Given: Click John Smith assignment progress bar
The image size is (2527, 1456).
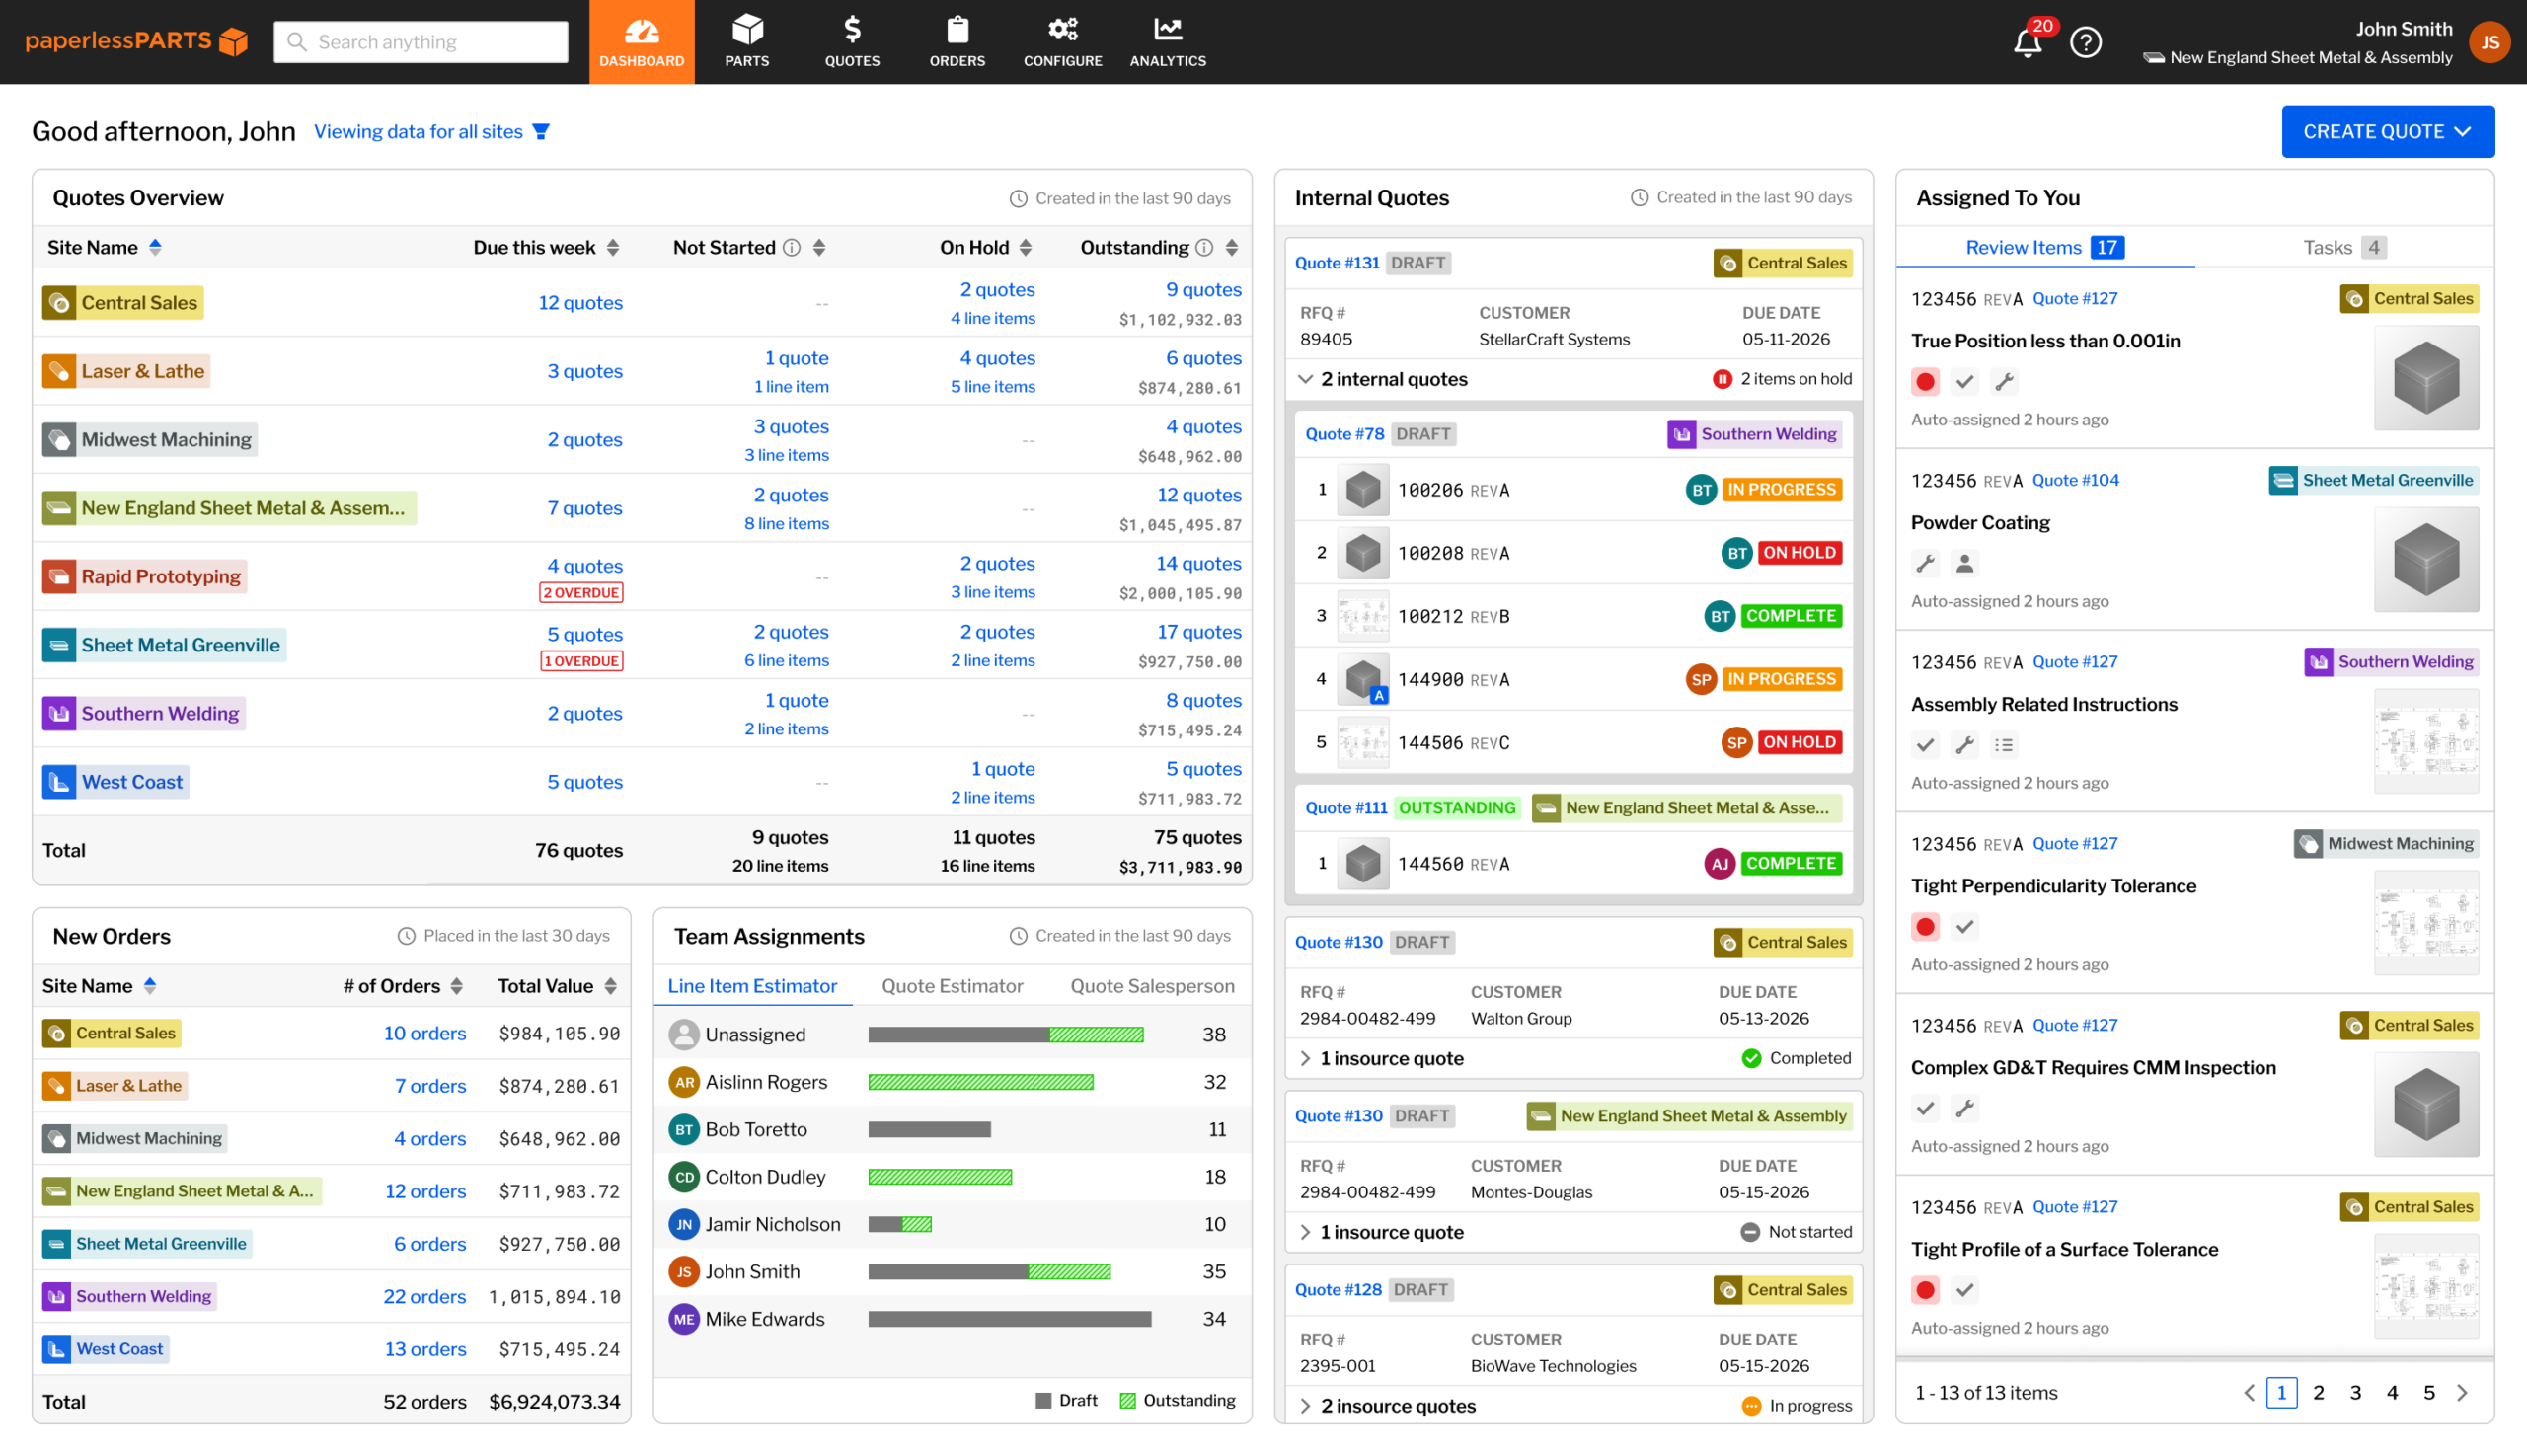Looking at the screenshot, I should coord(989,1271).
